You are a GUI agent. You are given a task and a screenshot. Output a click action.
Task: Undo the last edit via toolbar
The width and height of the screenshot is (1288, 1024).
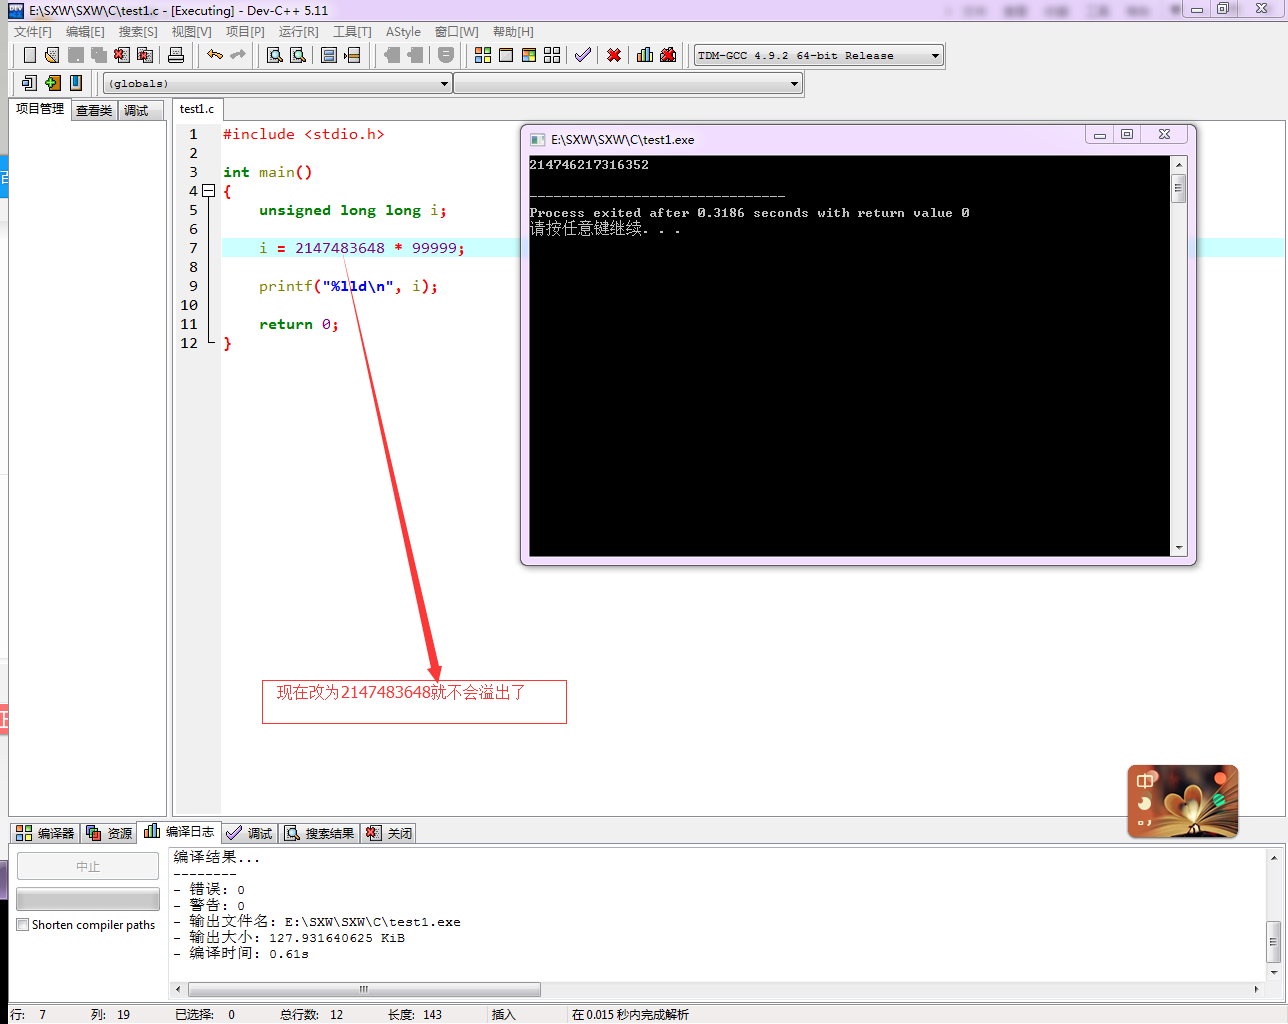point(215,55)
